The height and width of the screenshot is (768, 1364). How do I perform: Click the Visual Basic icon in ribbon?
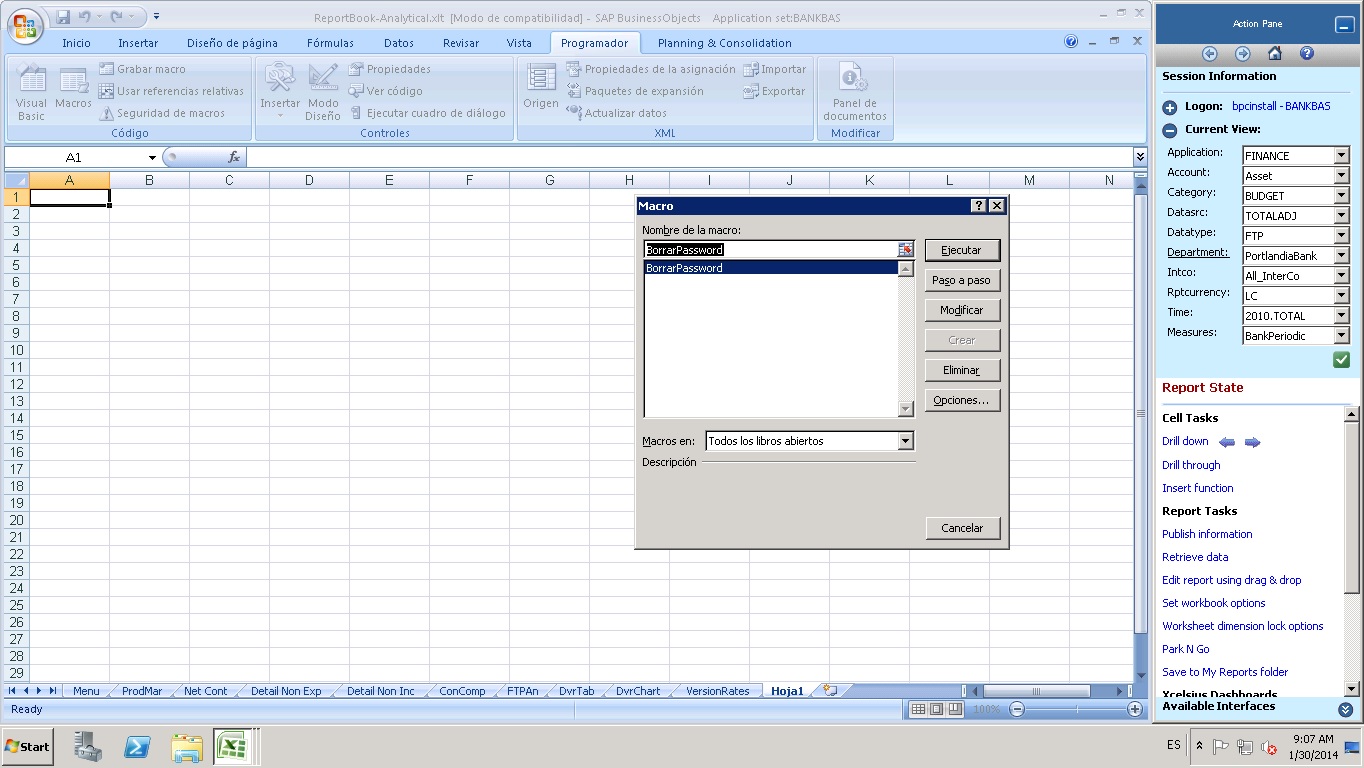[x=31, y=94]
